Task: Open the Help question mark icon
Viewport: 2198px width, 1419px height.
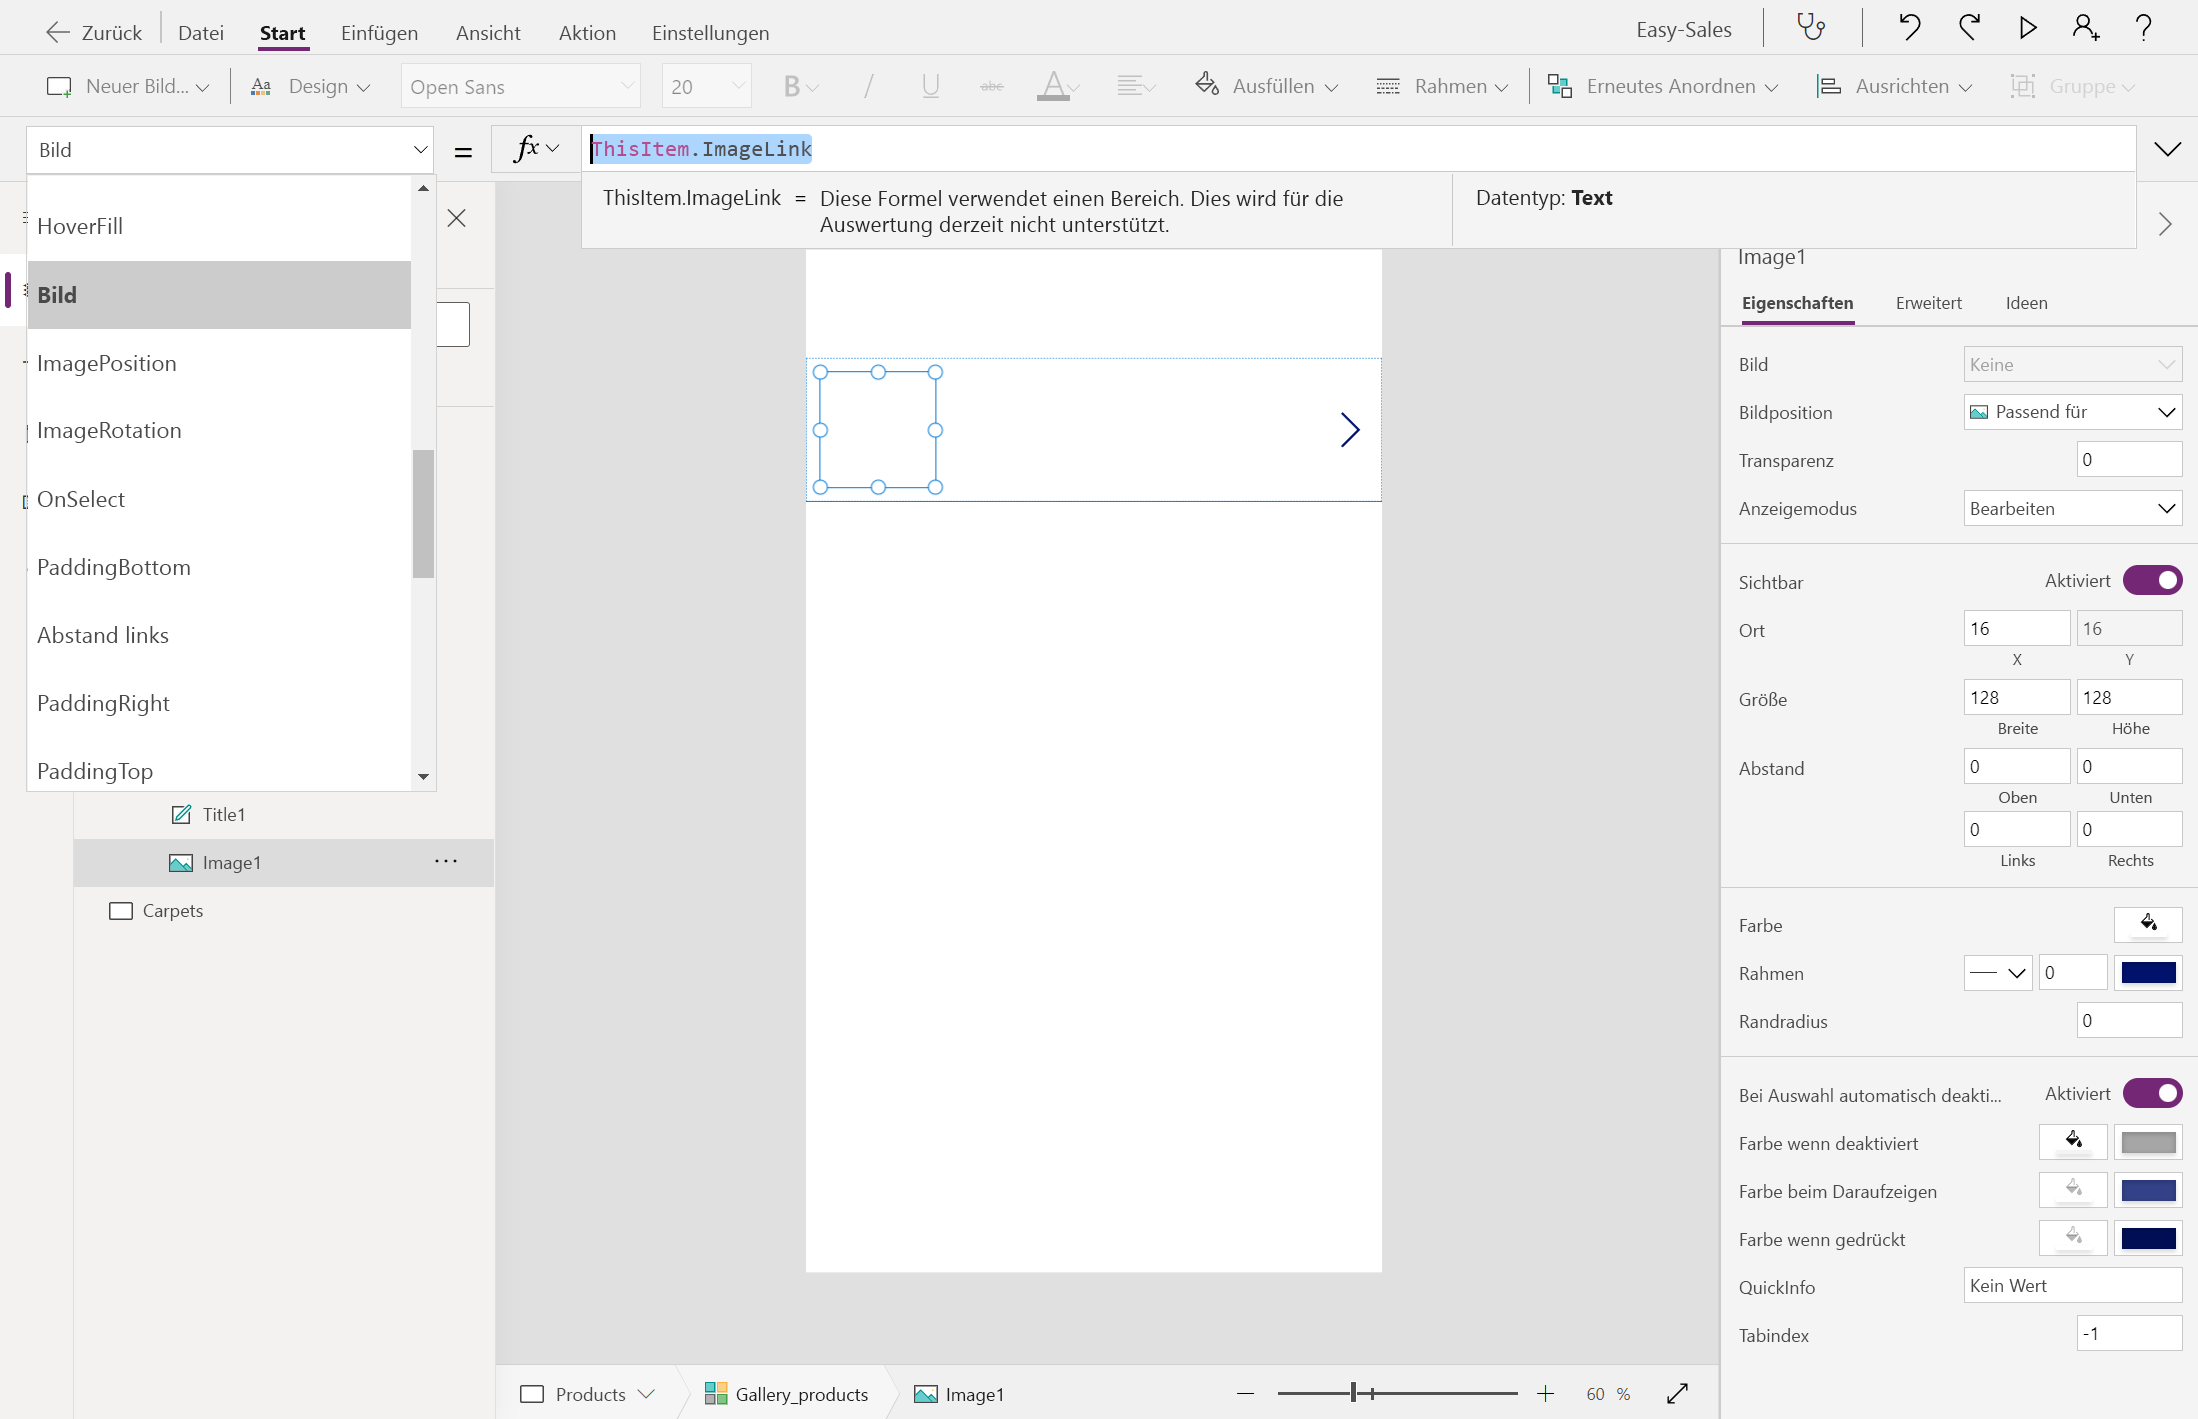Action: (2143, 28)
